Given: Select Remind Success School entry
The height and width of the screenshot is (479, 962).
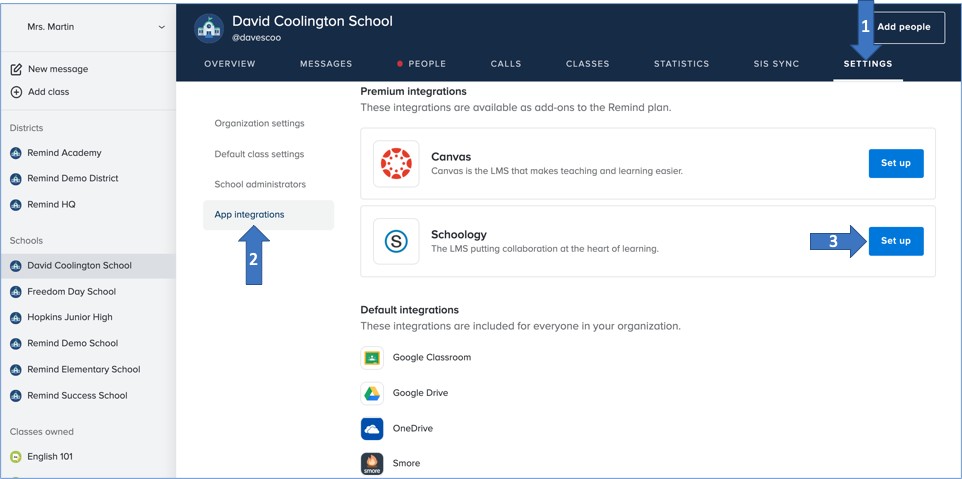Looking at the screenshot, I should point(77,396).
